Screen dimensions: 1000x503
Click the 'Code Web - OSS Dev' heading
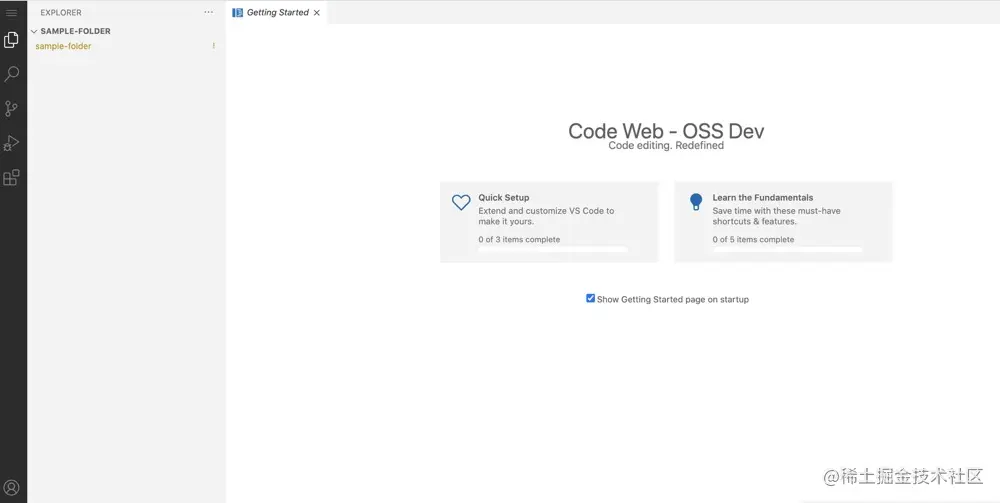666,131
